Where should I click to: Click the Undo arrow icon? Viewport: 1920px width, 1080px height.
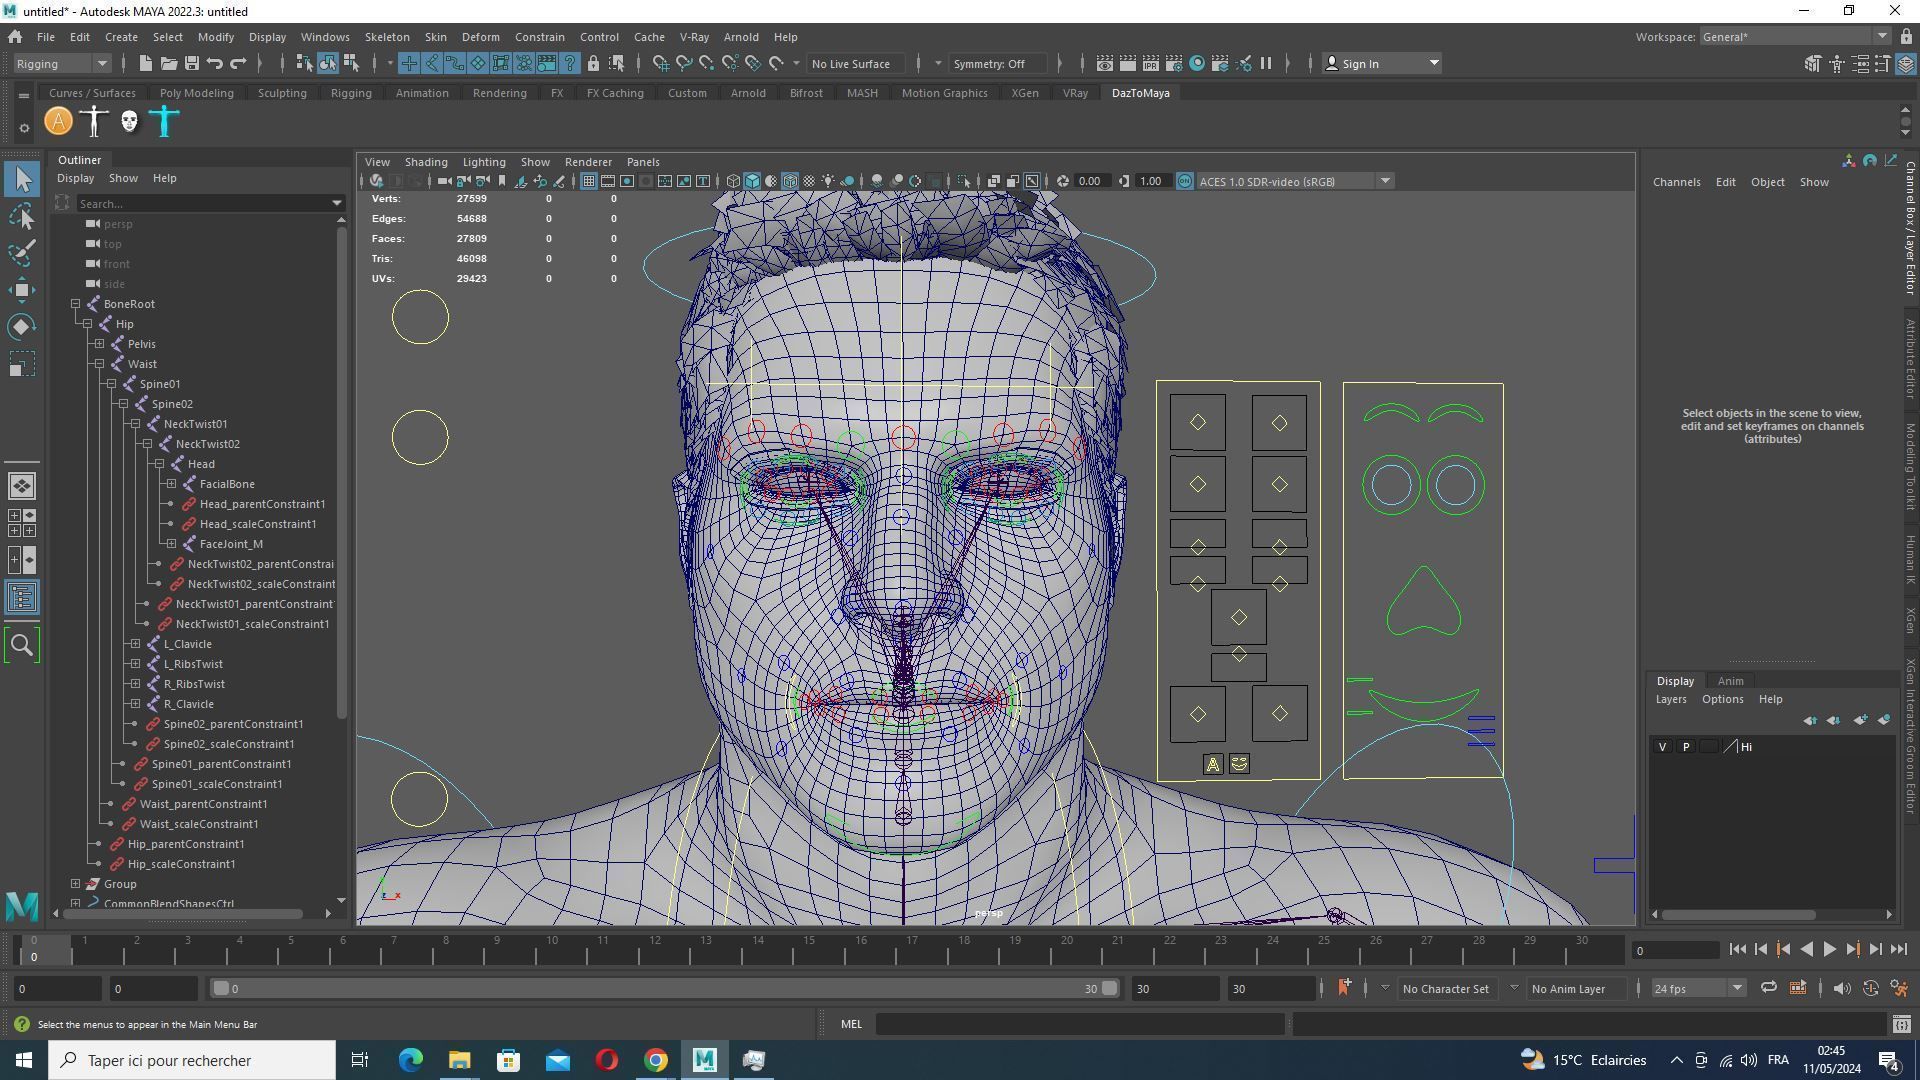coord(215,64)
